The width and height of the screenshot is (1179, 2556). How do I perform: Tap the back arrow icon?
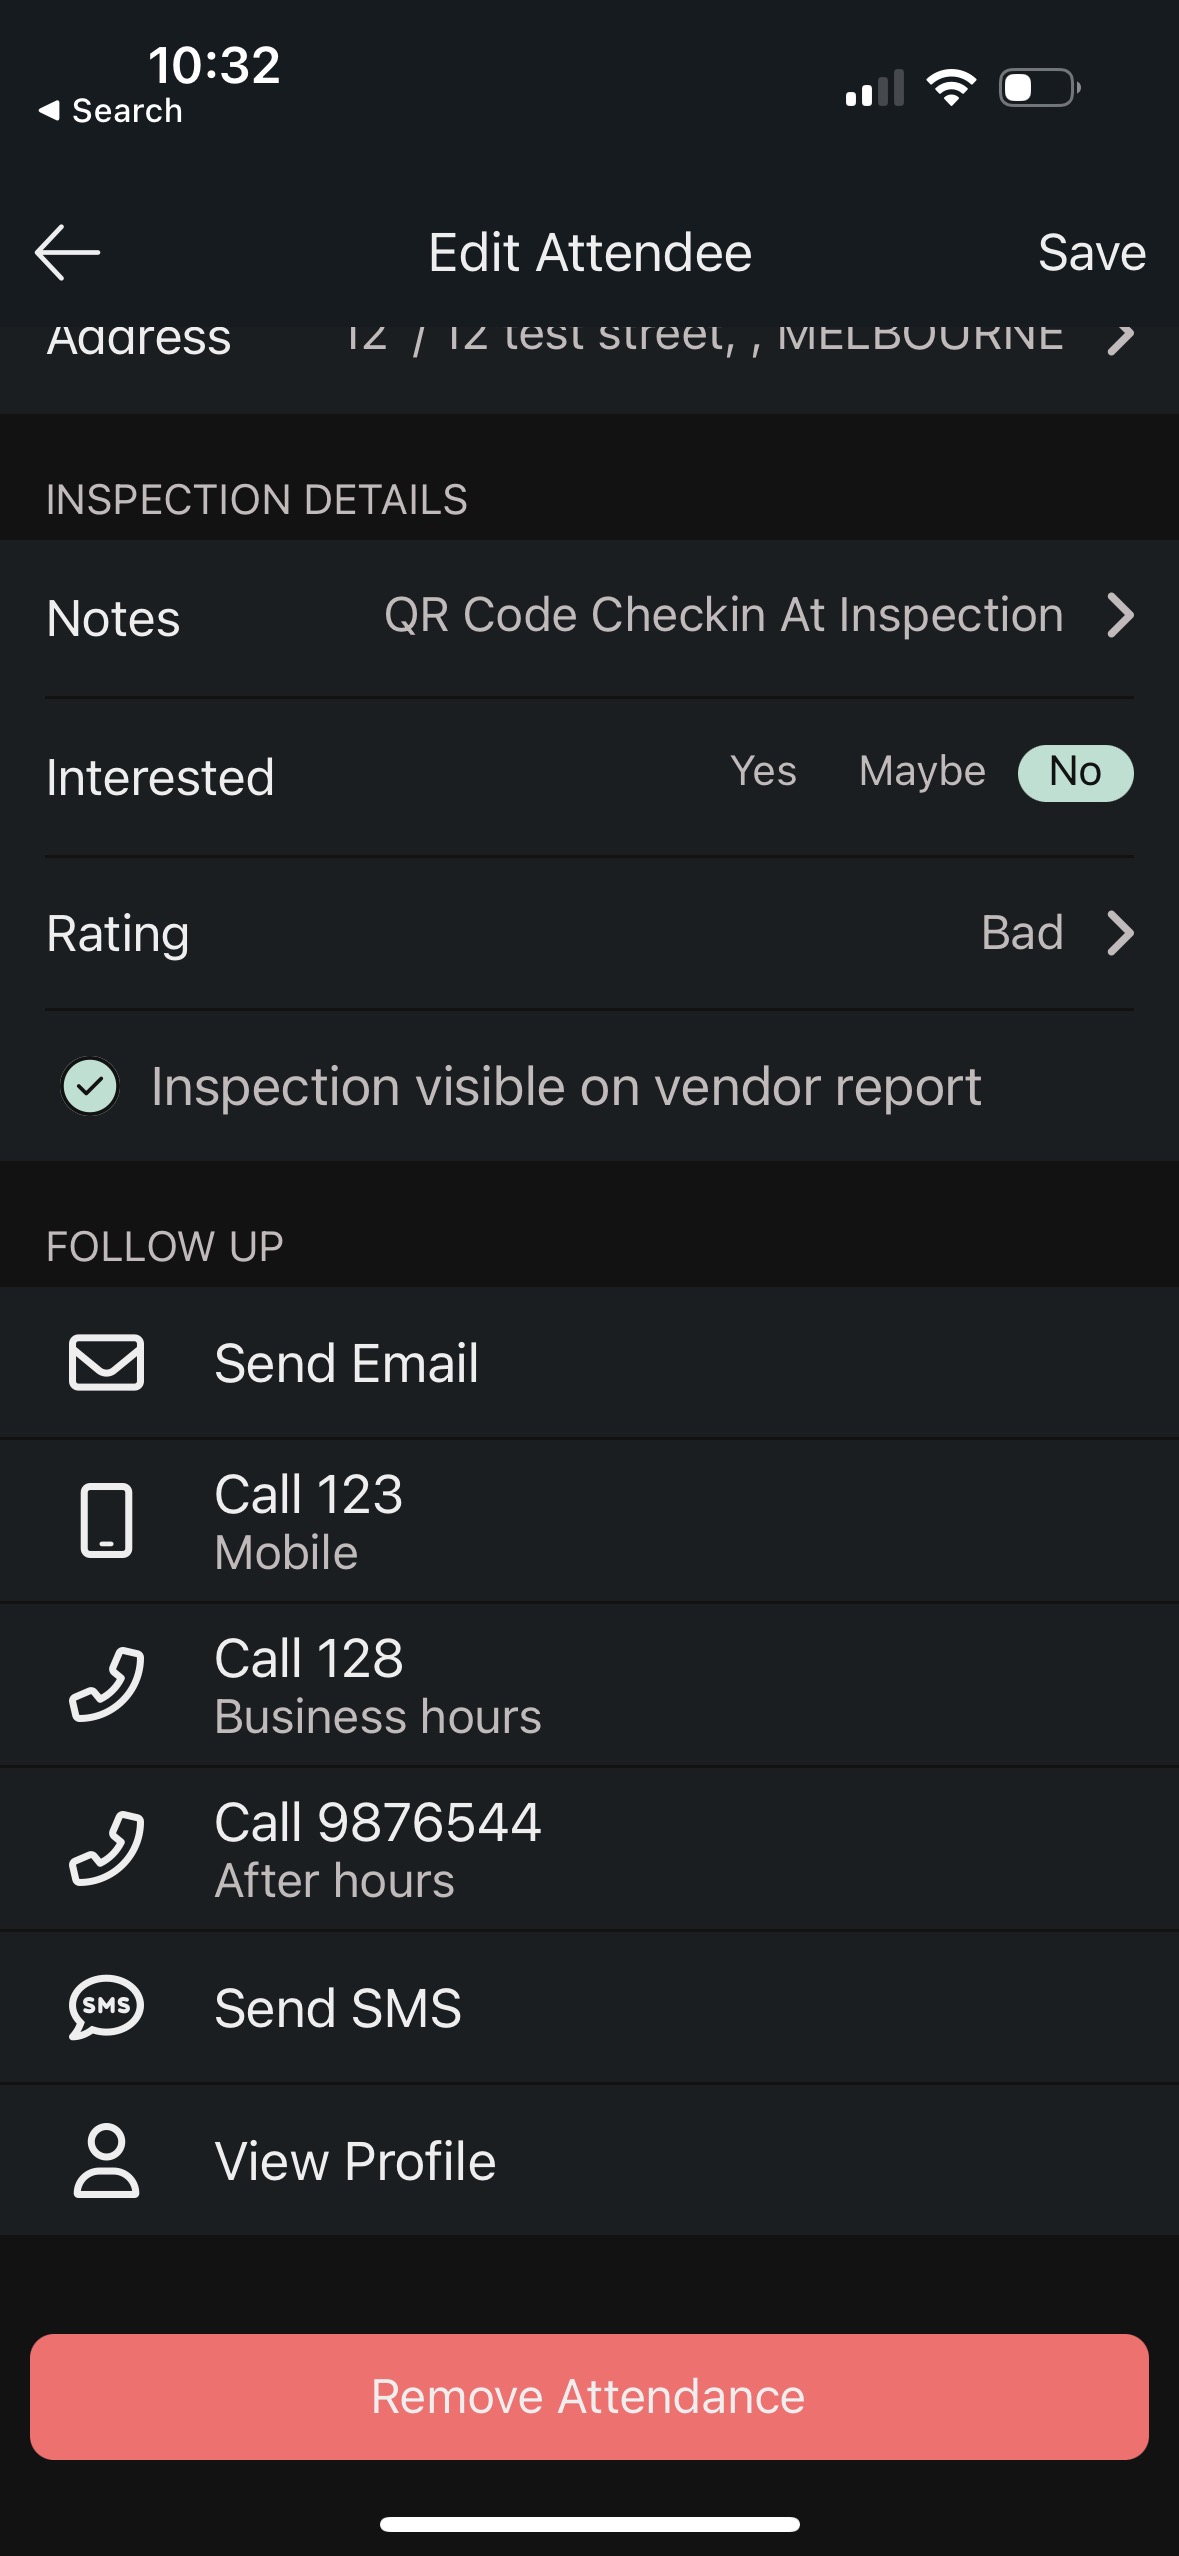click(67, 252)
